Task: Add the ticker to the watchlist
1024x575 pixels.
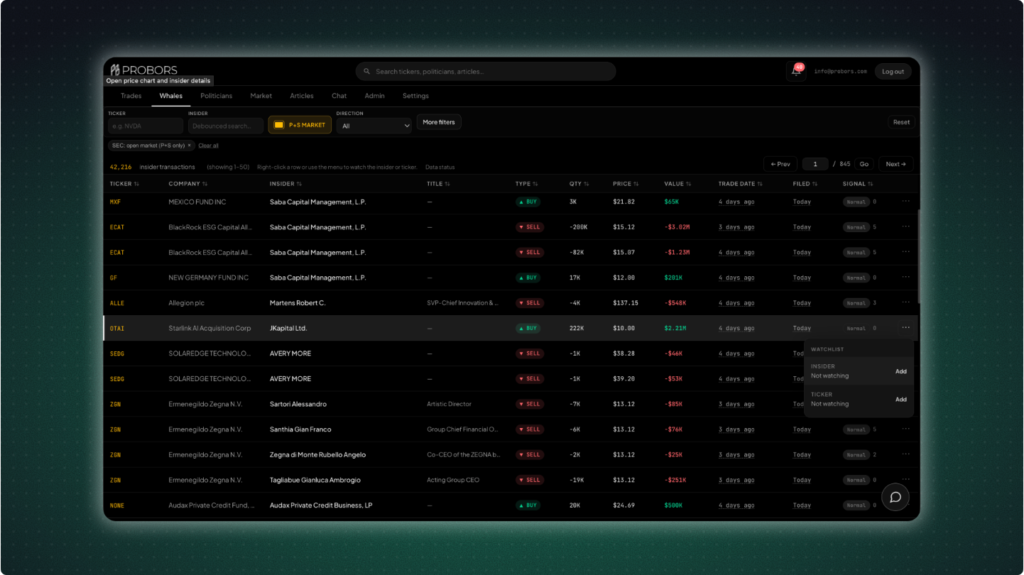Action: click(x=901, y=399)
